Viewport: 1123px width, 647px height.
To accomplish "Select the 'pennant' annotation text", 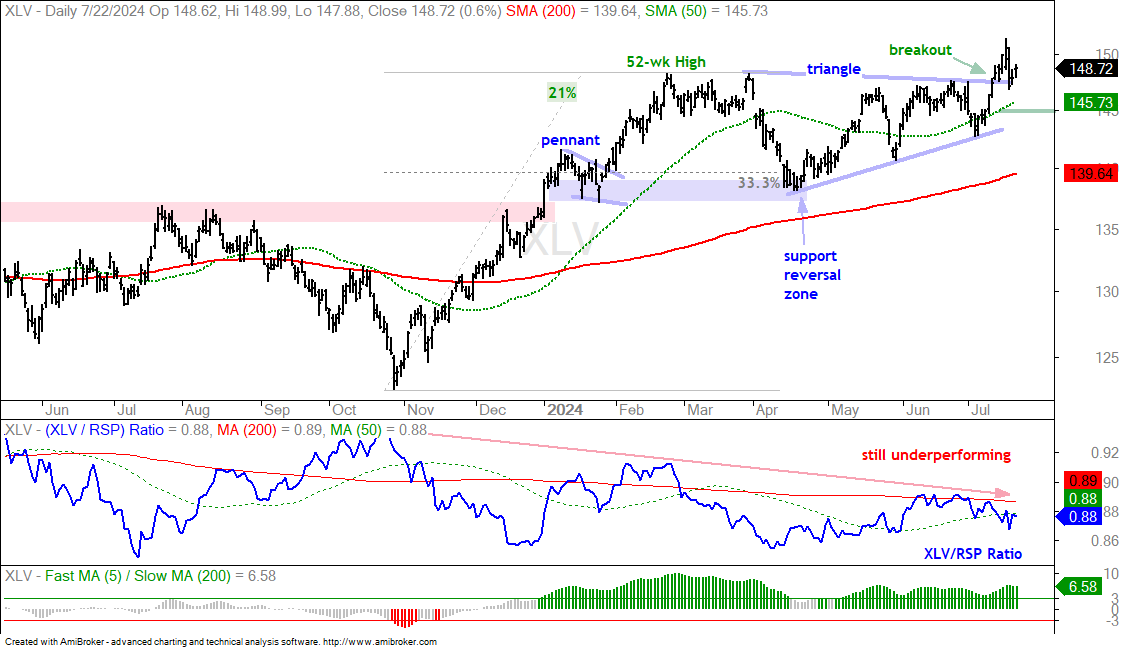I will 570,140.
